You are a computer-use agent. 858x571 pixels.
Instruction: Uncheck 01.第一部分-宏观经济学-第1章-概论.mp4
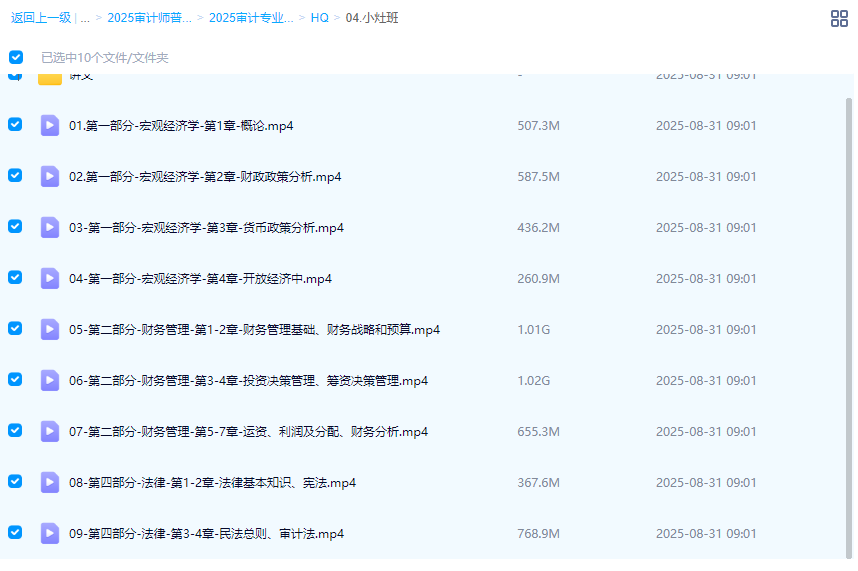[15, 124]
